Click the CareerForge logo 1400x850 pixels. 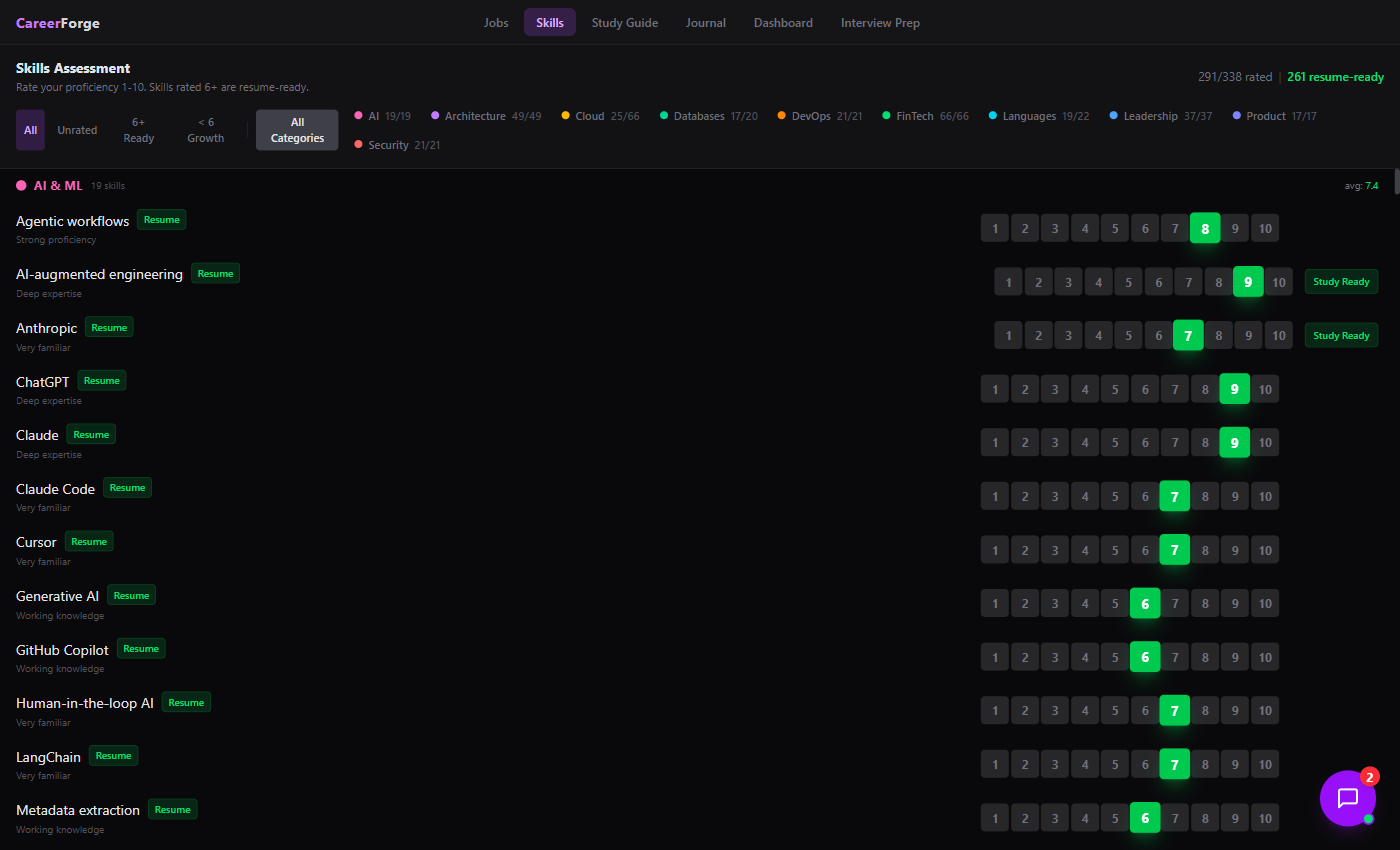tap(58, 23)
